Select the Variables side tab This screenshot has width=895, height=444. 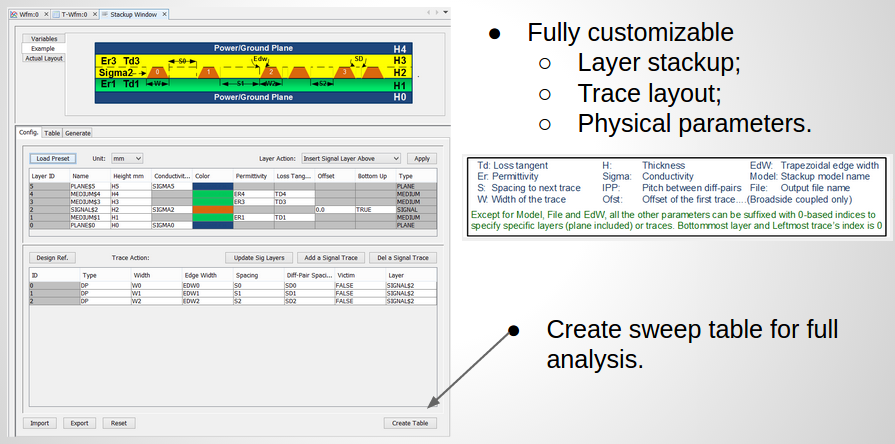44,38
